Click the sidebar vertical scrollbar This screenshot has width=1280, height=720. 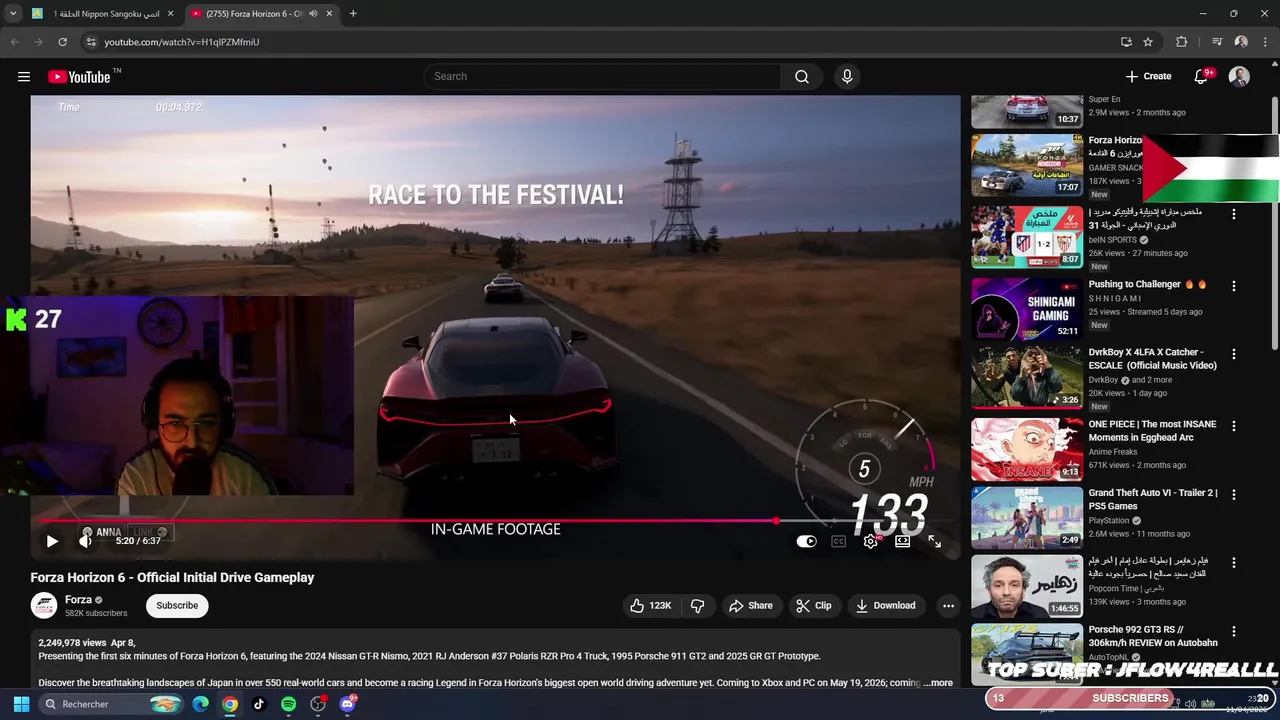[x=1274, y=223]
